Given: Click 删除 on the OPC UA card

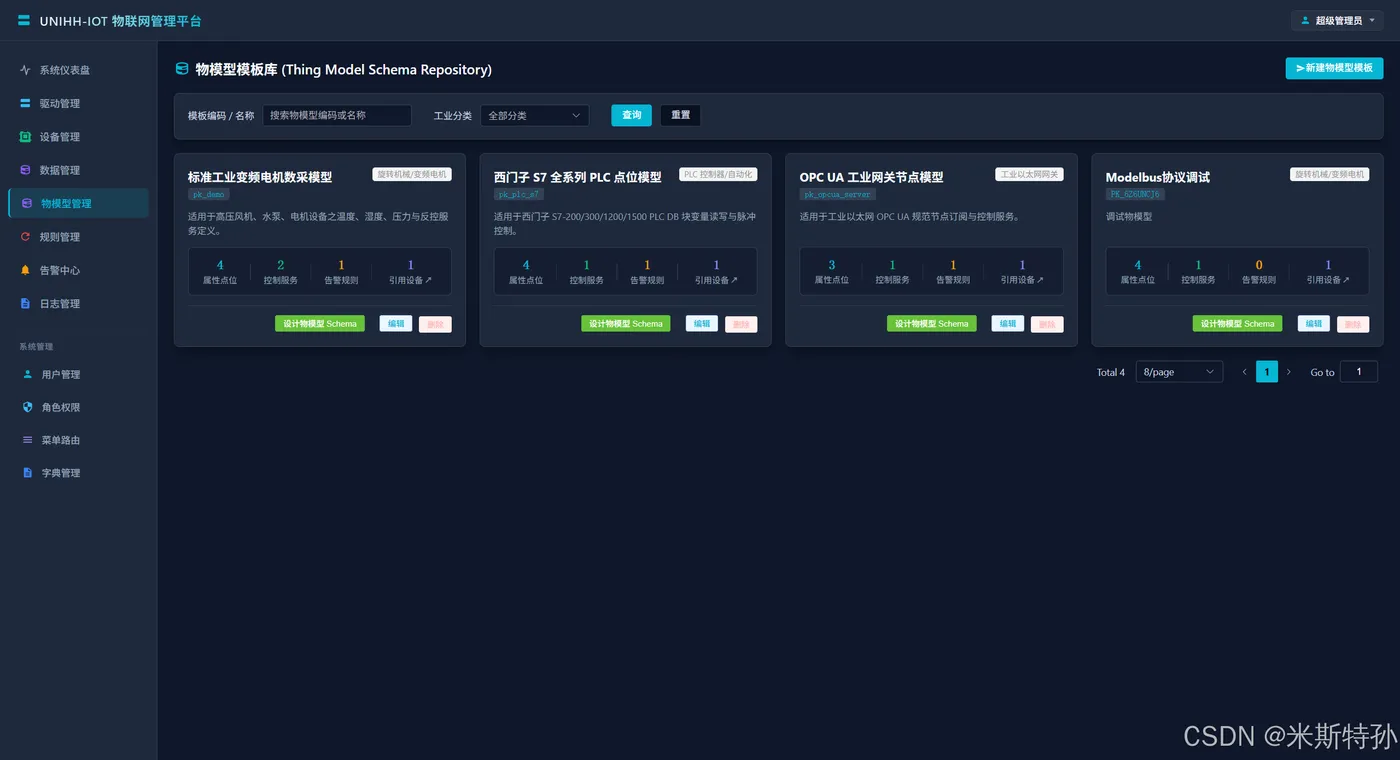Looking at the screenshot, I should click(x=1047, y=324).
